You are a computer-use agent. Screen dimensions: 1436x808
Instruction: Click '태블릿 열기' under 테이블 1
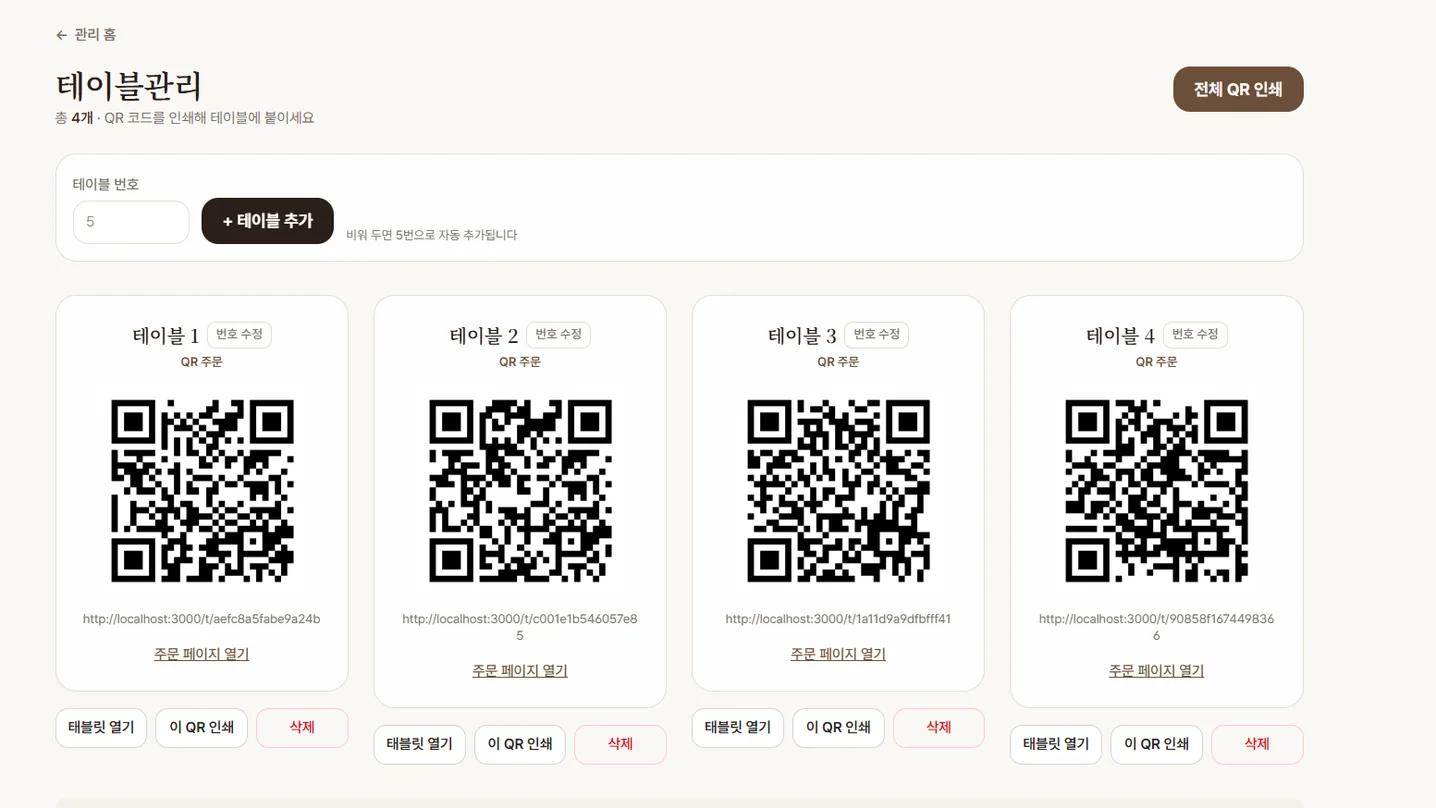[101, 728]
